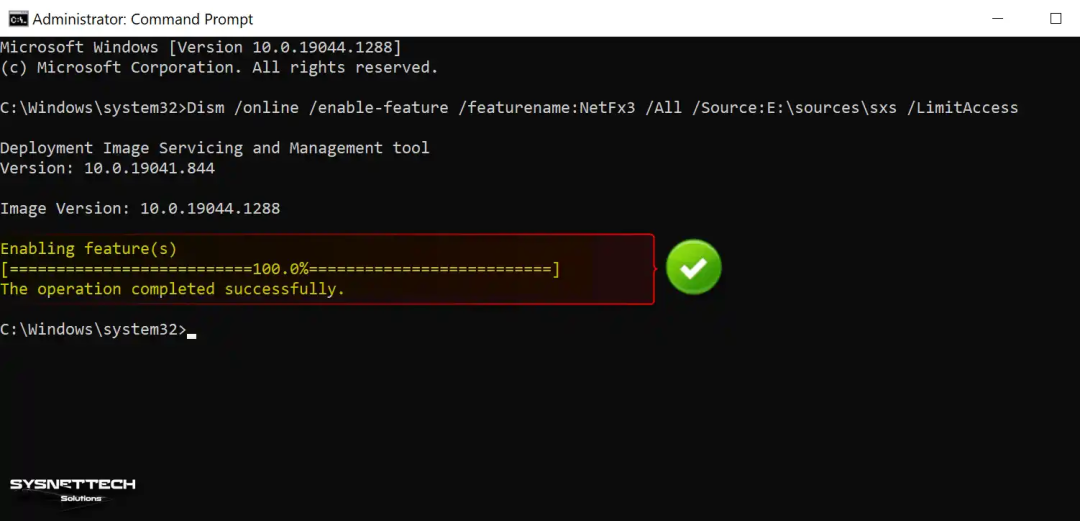Click the 'Microsoft Windows [Version 10.0.19044.1288]' line

pos(200,47)
